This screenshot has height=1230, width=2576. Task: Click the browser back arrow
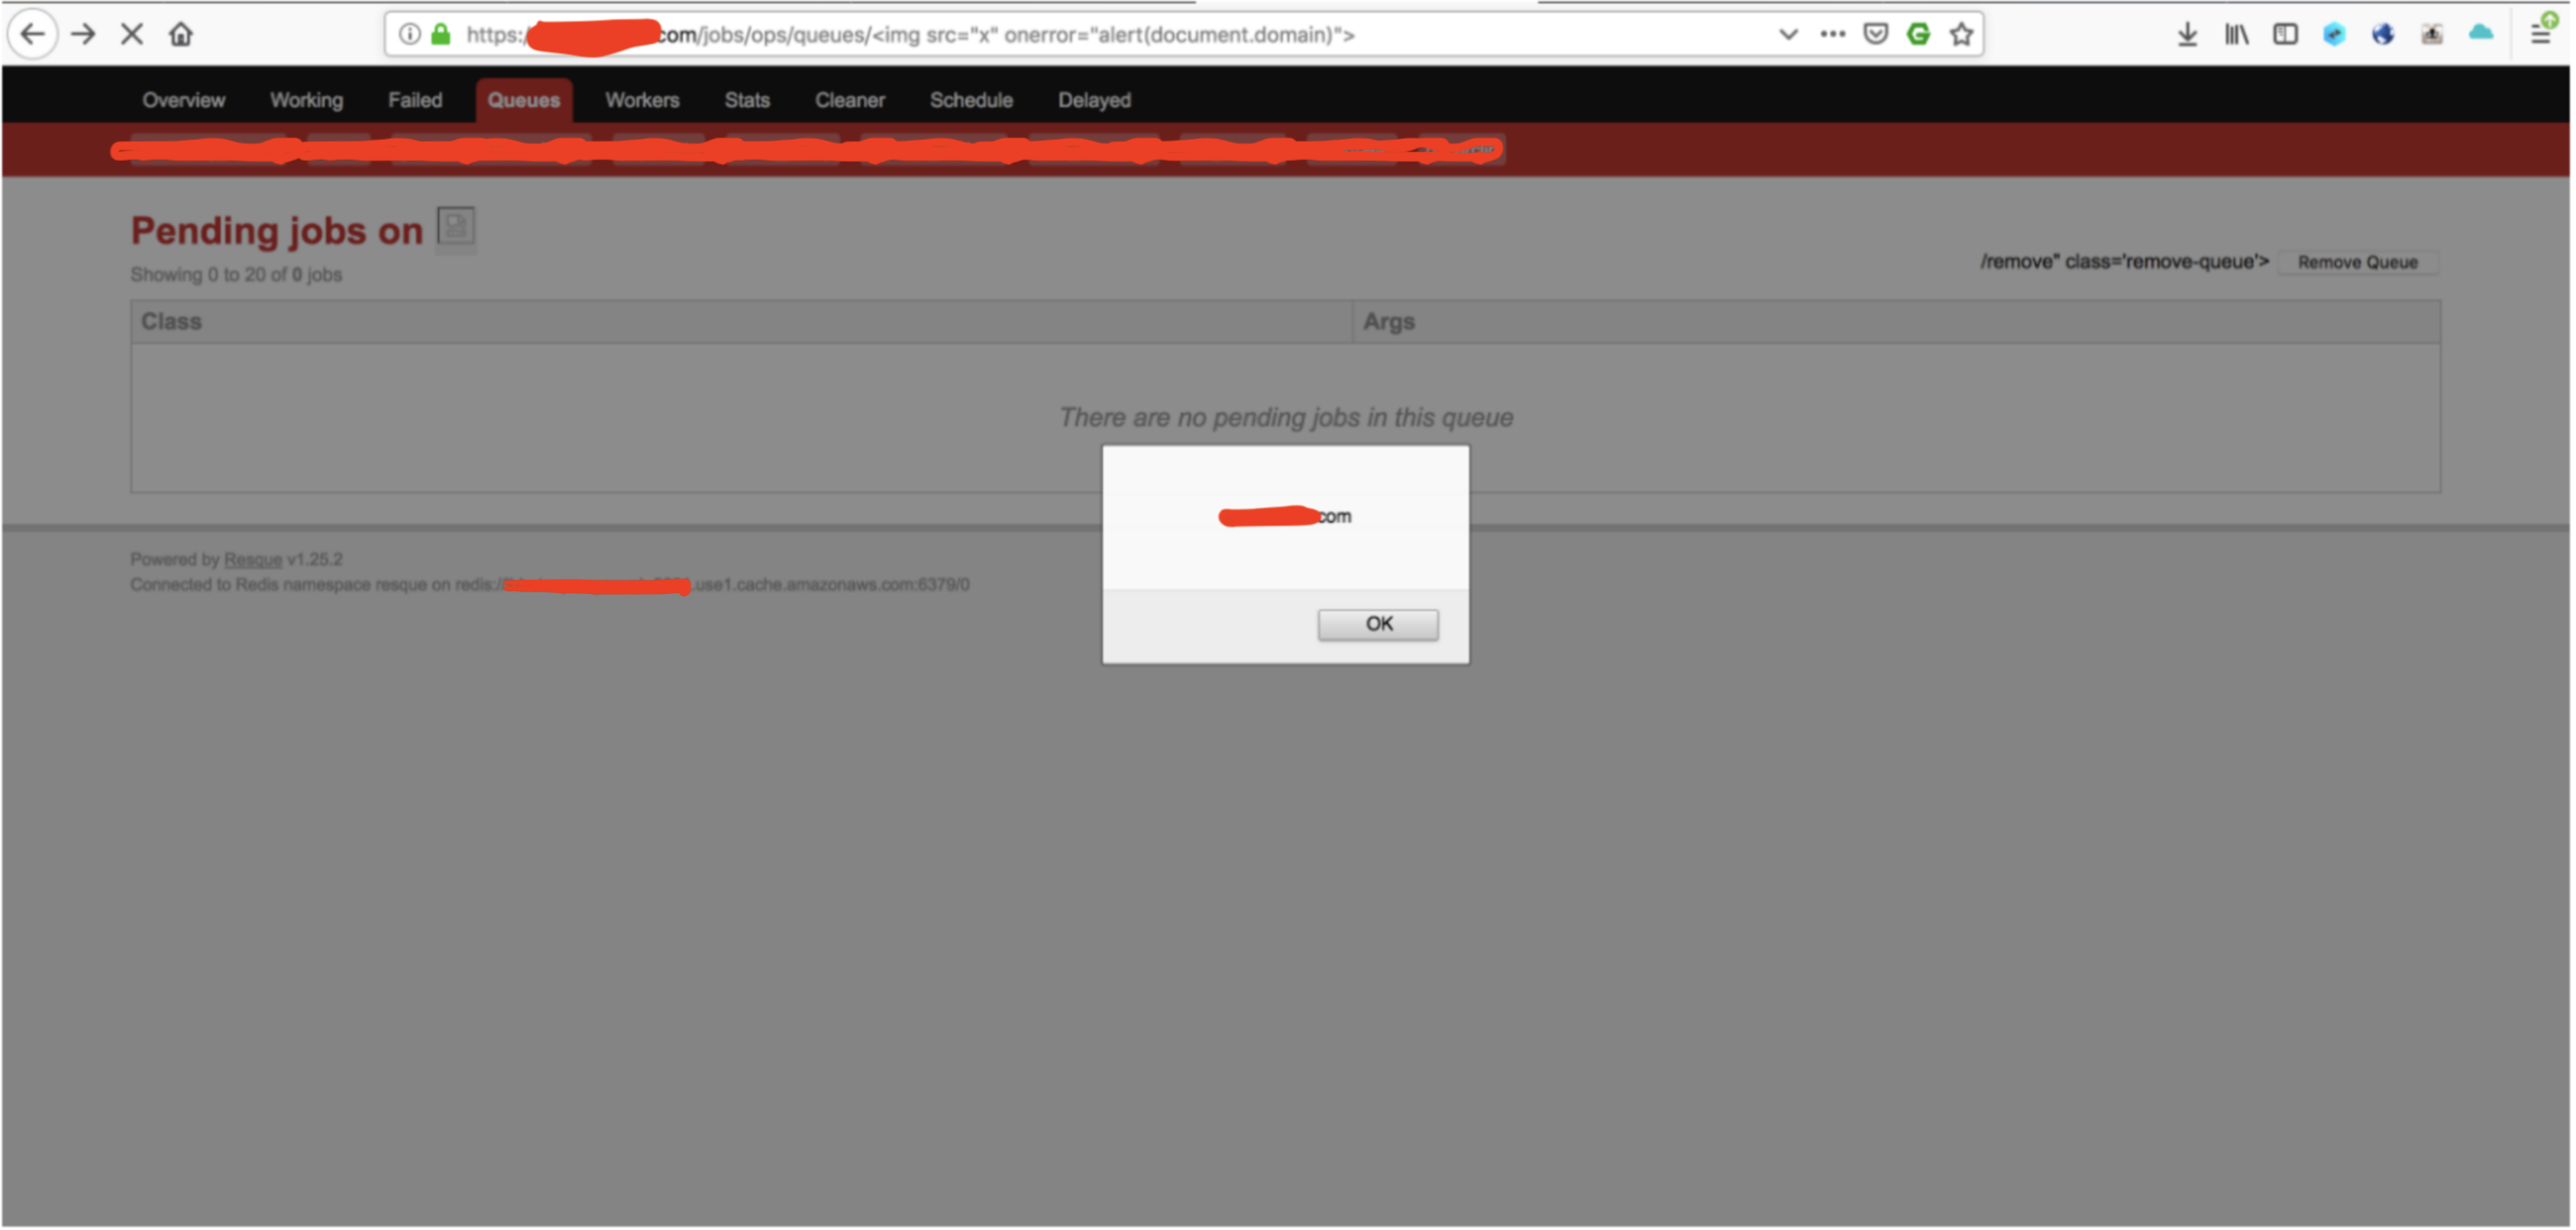click(33, 35)
